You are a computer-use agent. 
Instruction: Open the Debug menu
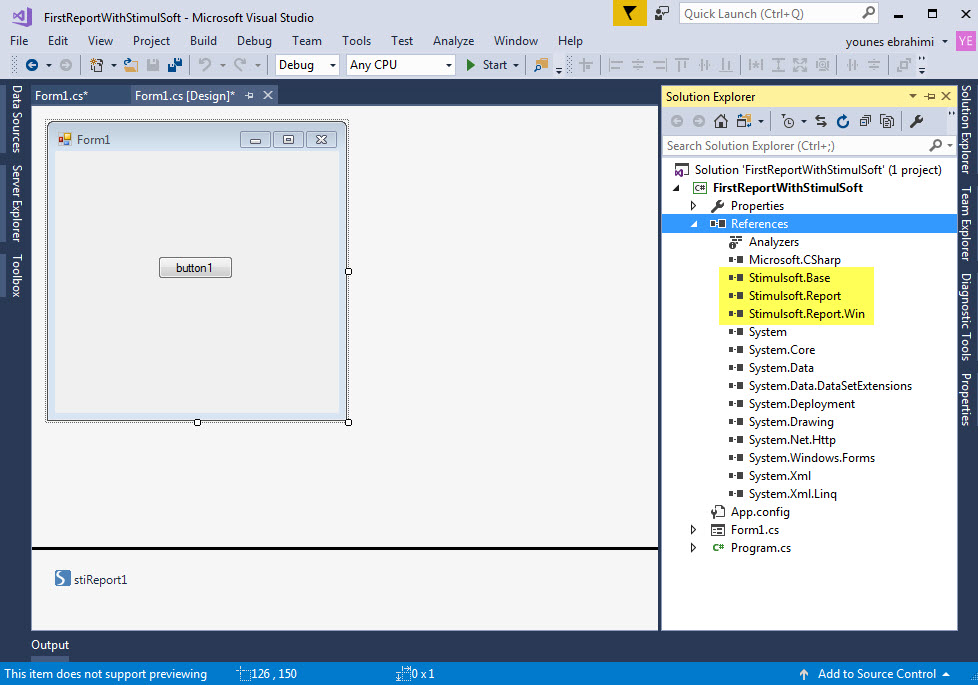[x=254, y=41]
